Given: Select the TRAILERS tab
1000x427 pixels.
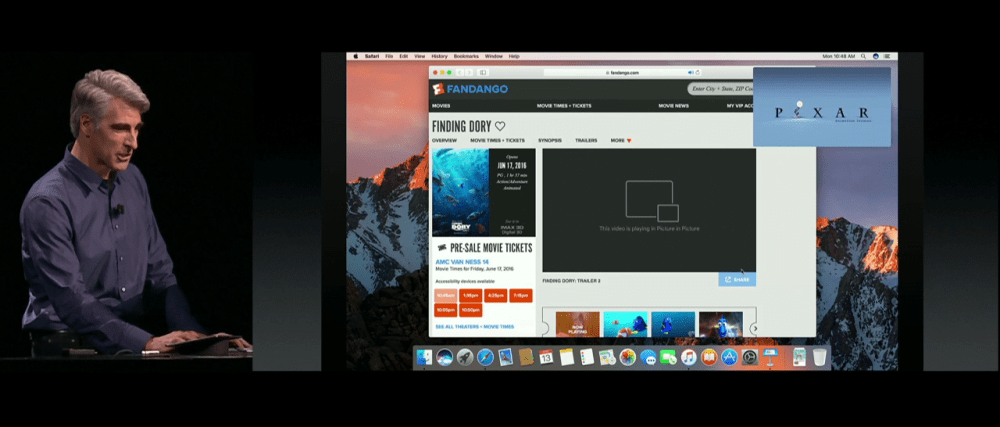Looking at the screenshot, I should pyautogui.click(x=586, y=140).
